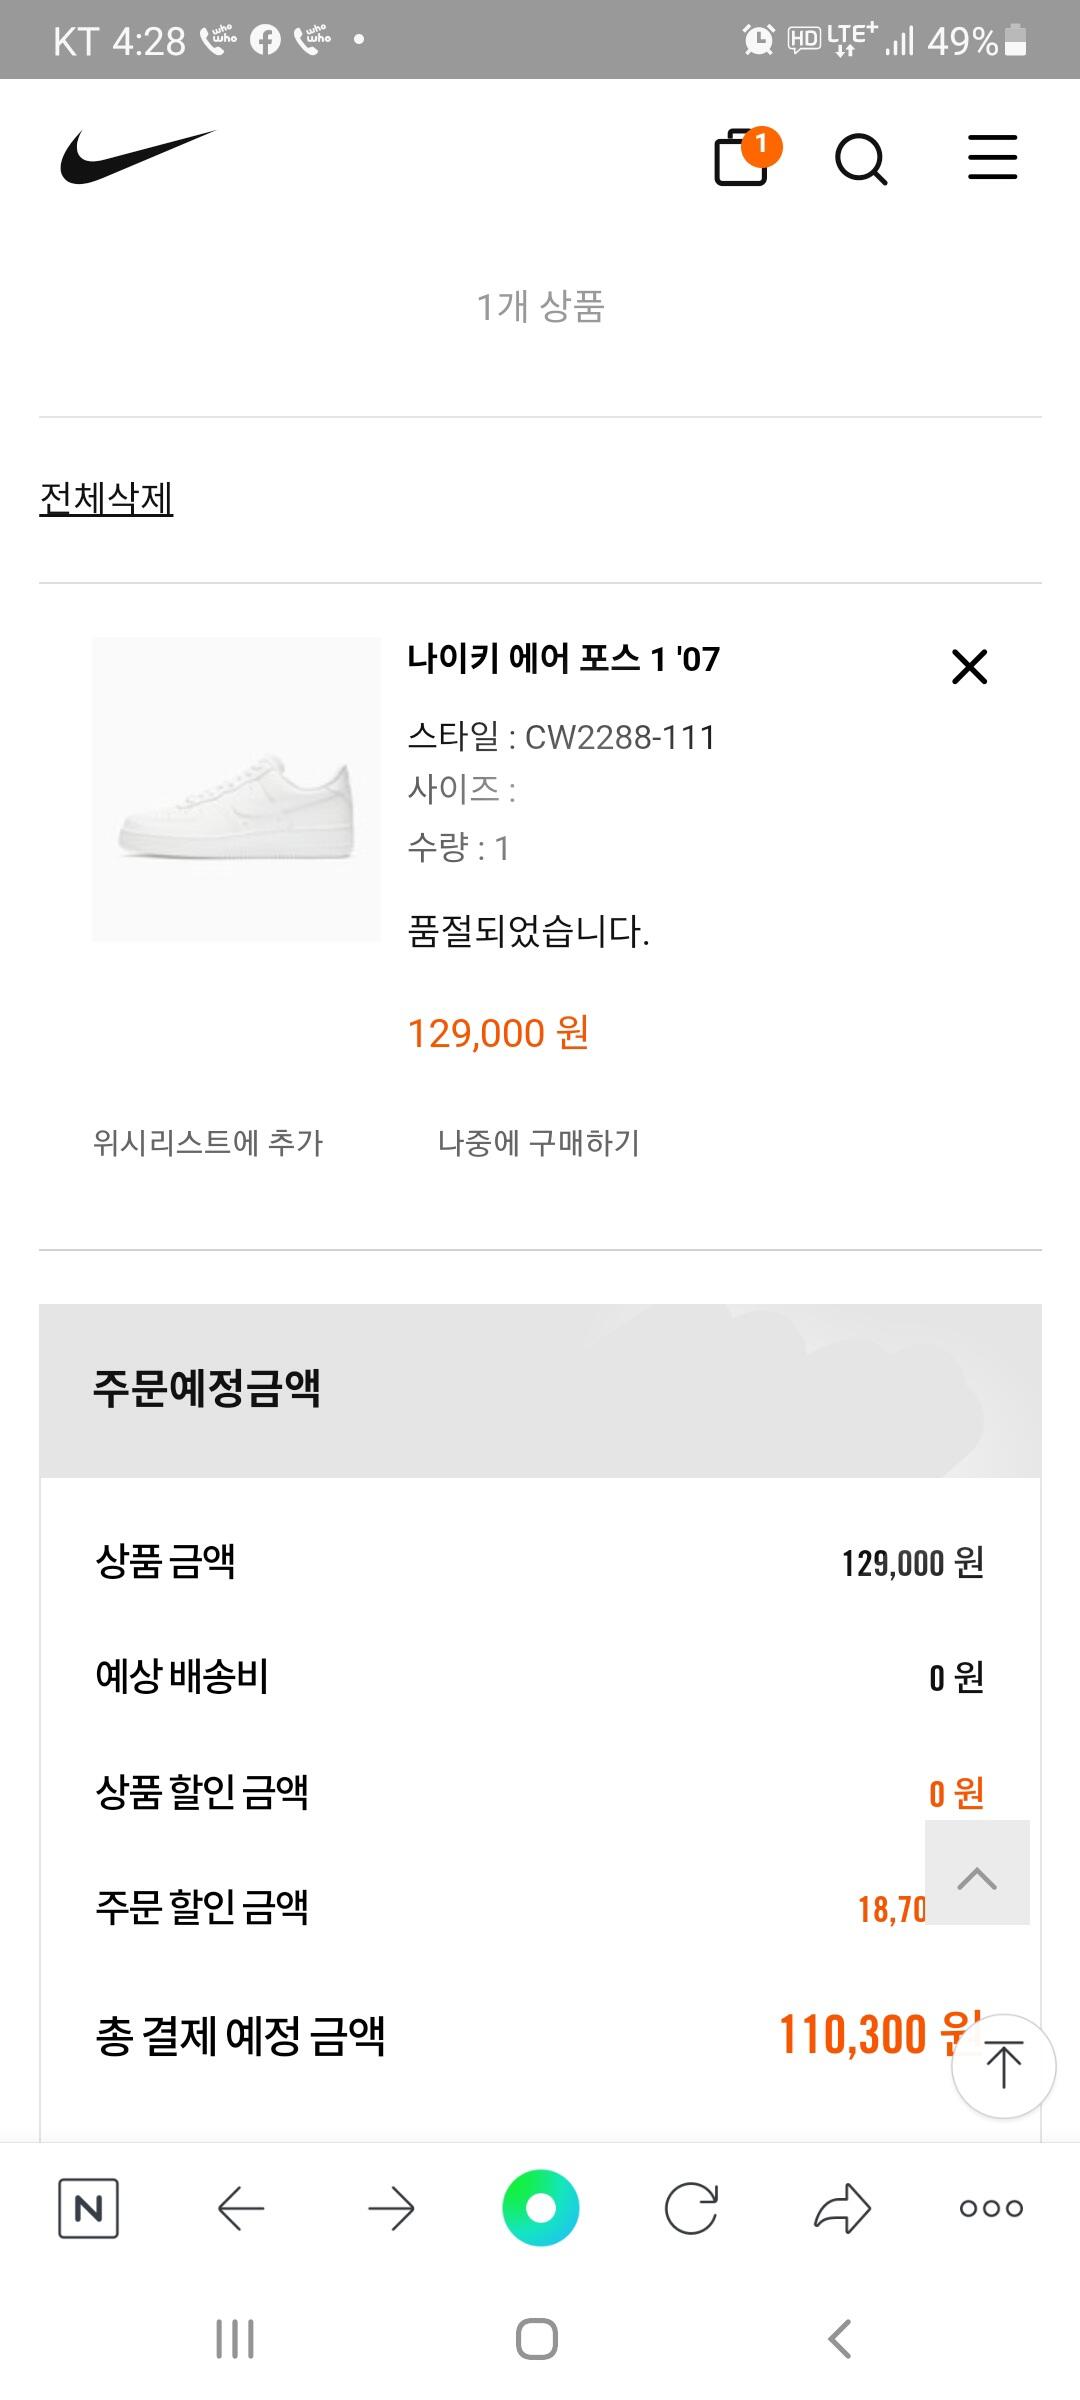Click 위시리스트에 추가 button
Image resolution: width=1080 pixels, height=2400 pixels.
pyautogui.click(x=208, y=1142)
